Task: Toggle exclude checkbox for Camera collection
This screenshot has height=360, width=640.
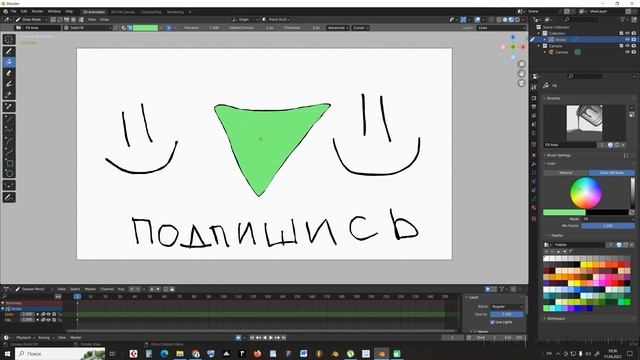Action: [x=621, y=46]
